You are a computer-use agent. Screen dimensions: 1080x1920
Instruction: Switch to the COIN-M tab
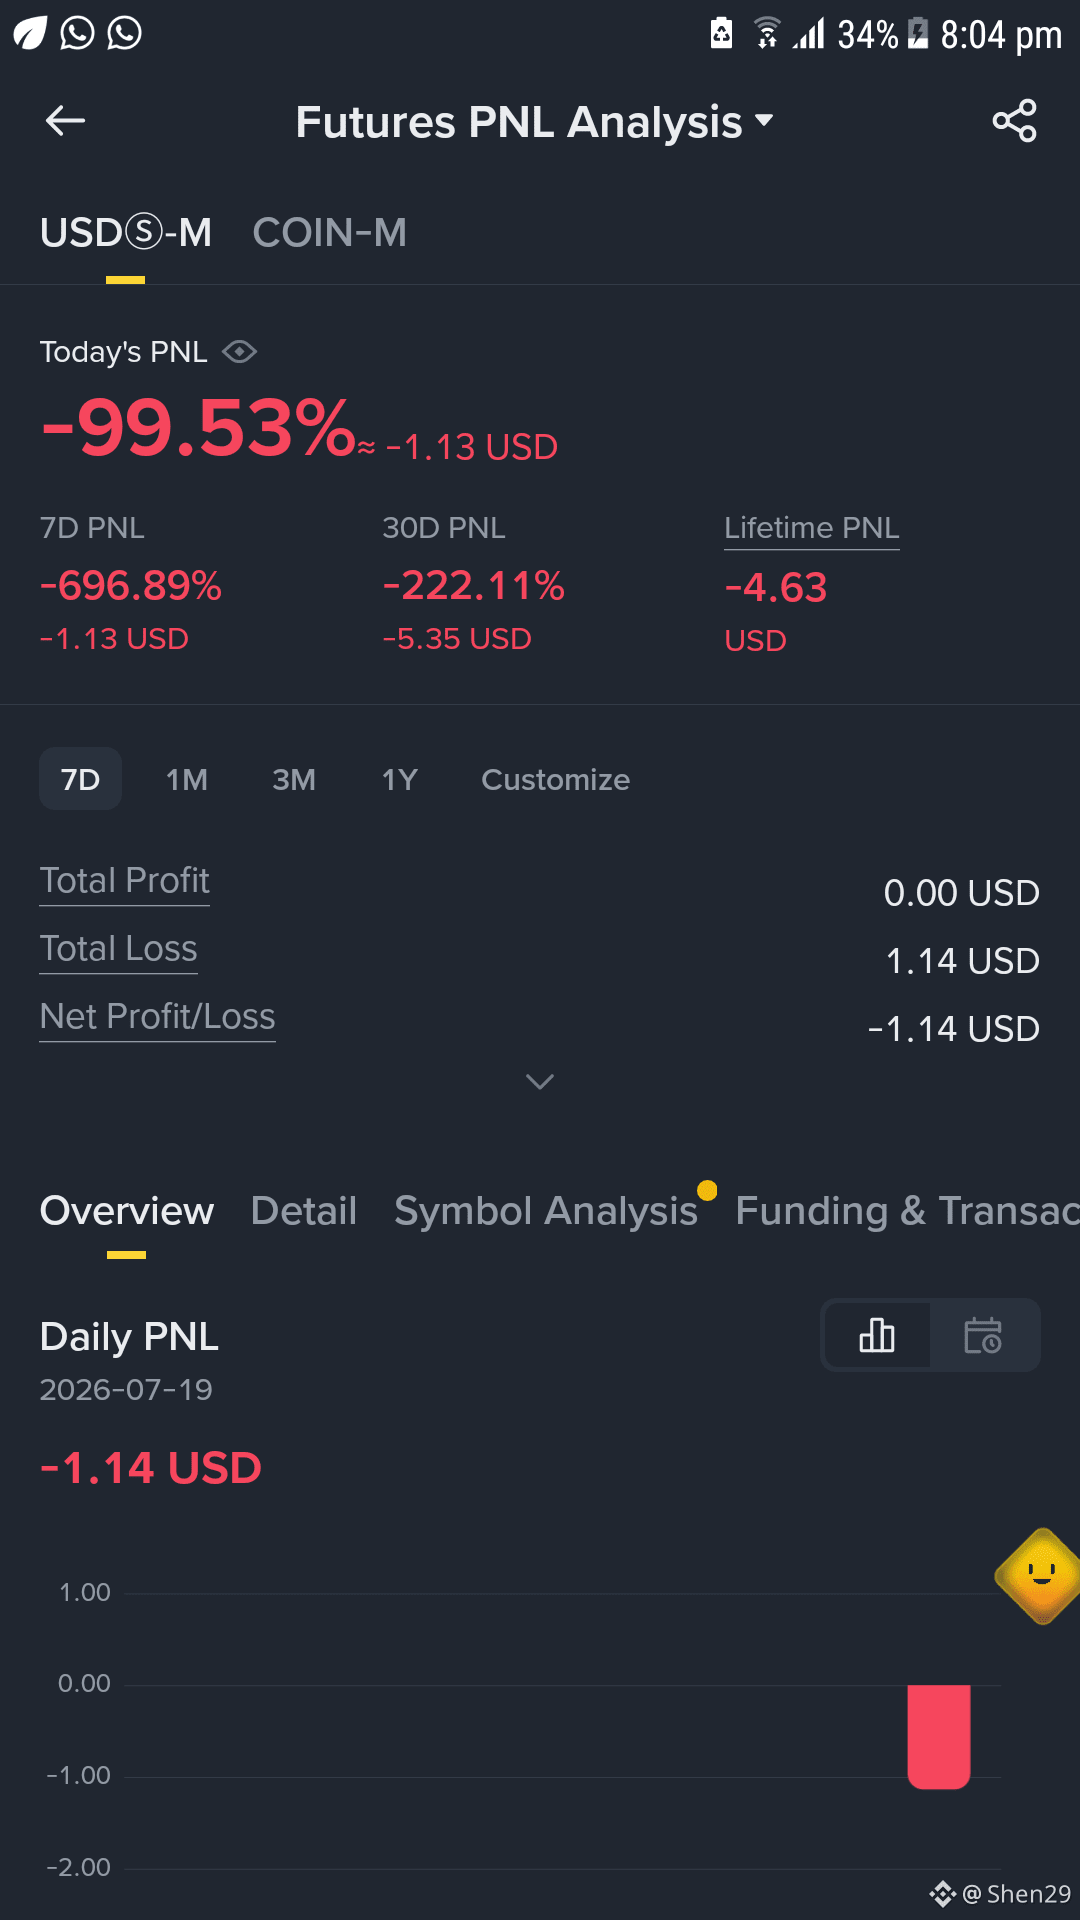click(329, 233)
